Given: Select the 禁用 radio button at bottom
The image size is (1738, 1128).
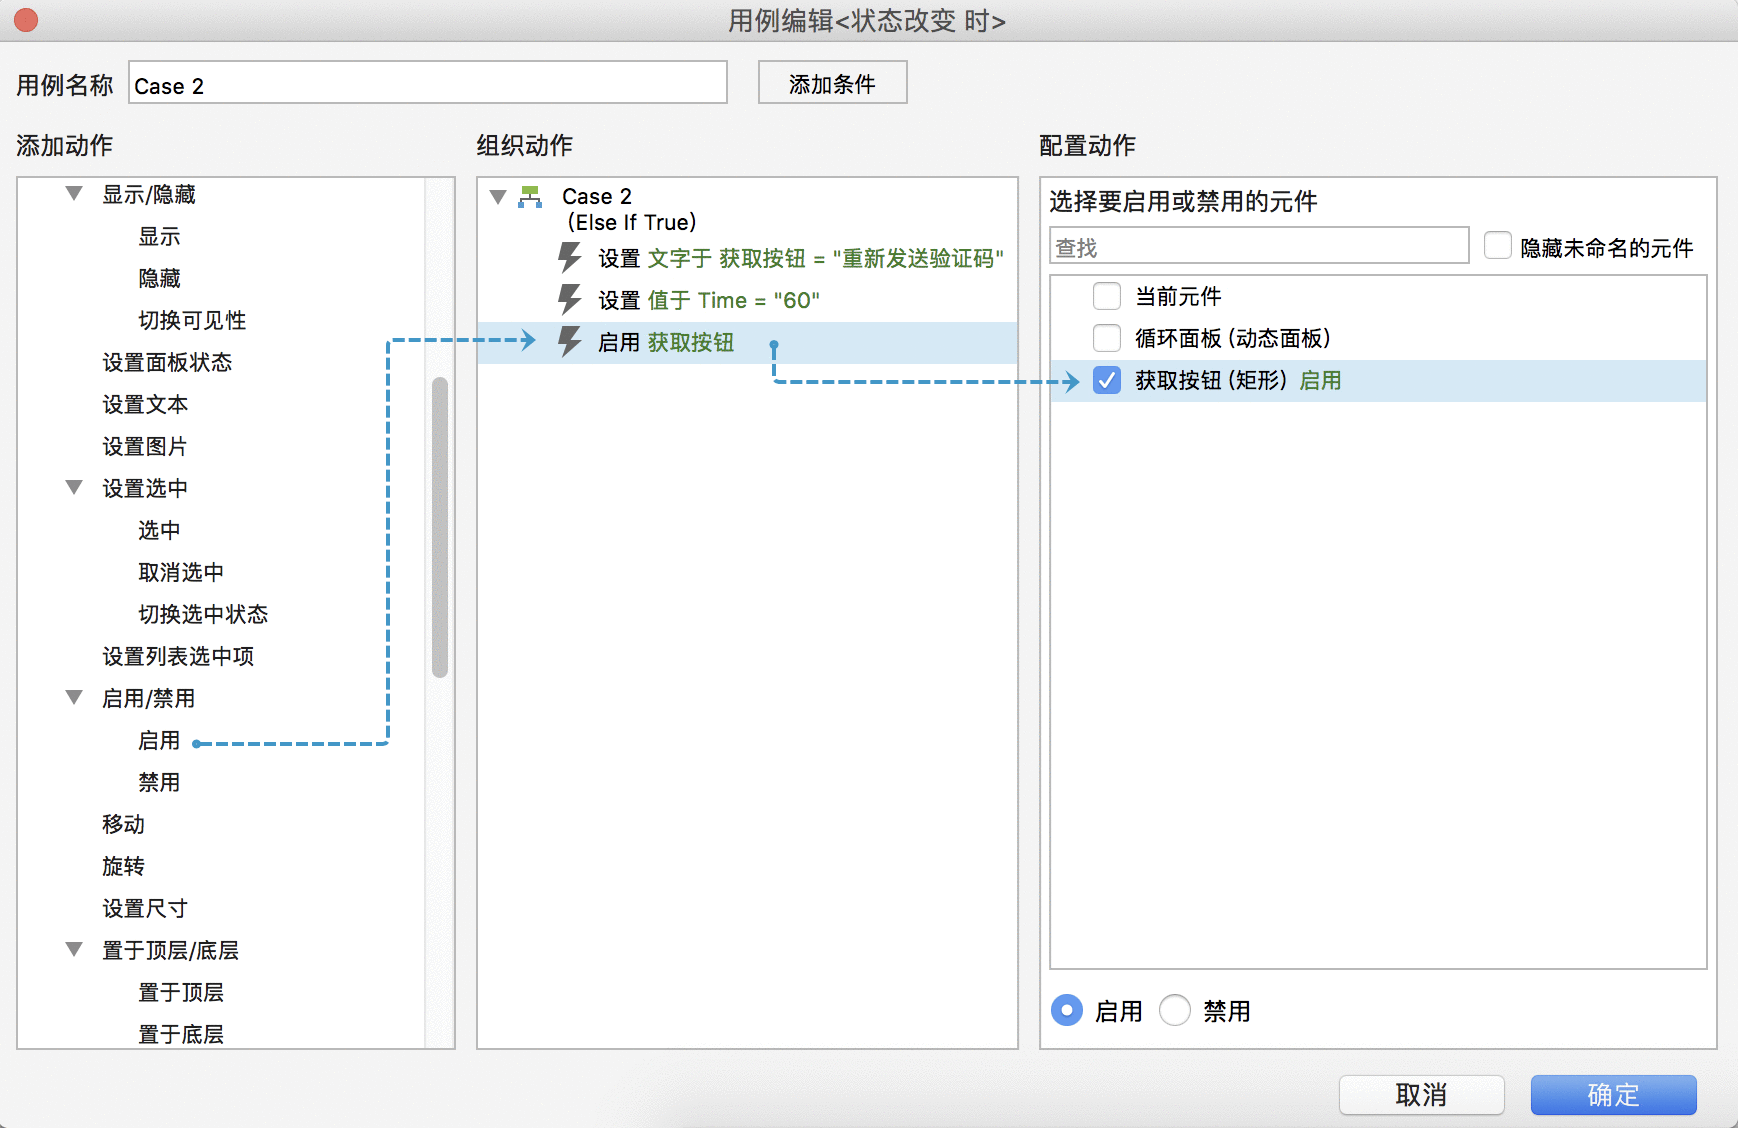Looking at the screenshot, I should click(x=1175, y=1010).
